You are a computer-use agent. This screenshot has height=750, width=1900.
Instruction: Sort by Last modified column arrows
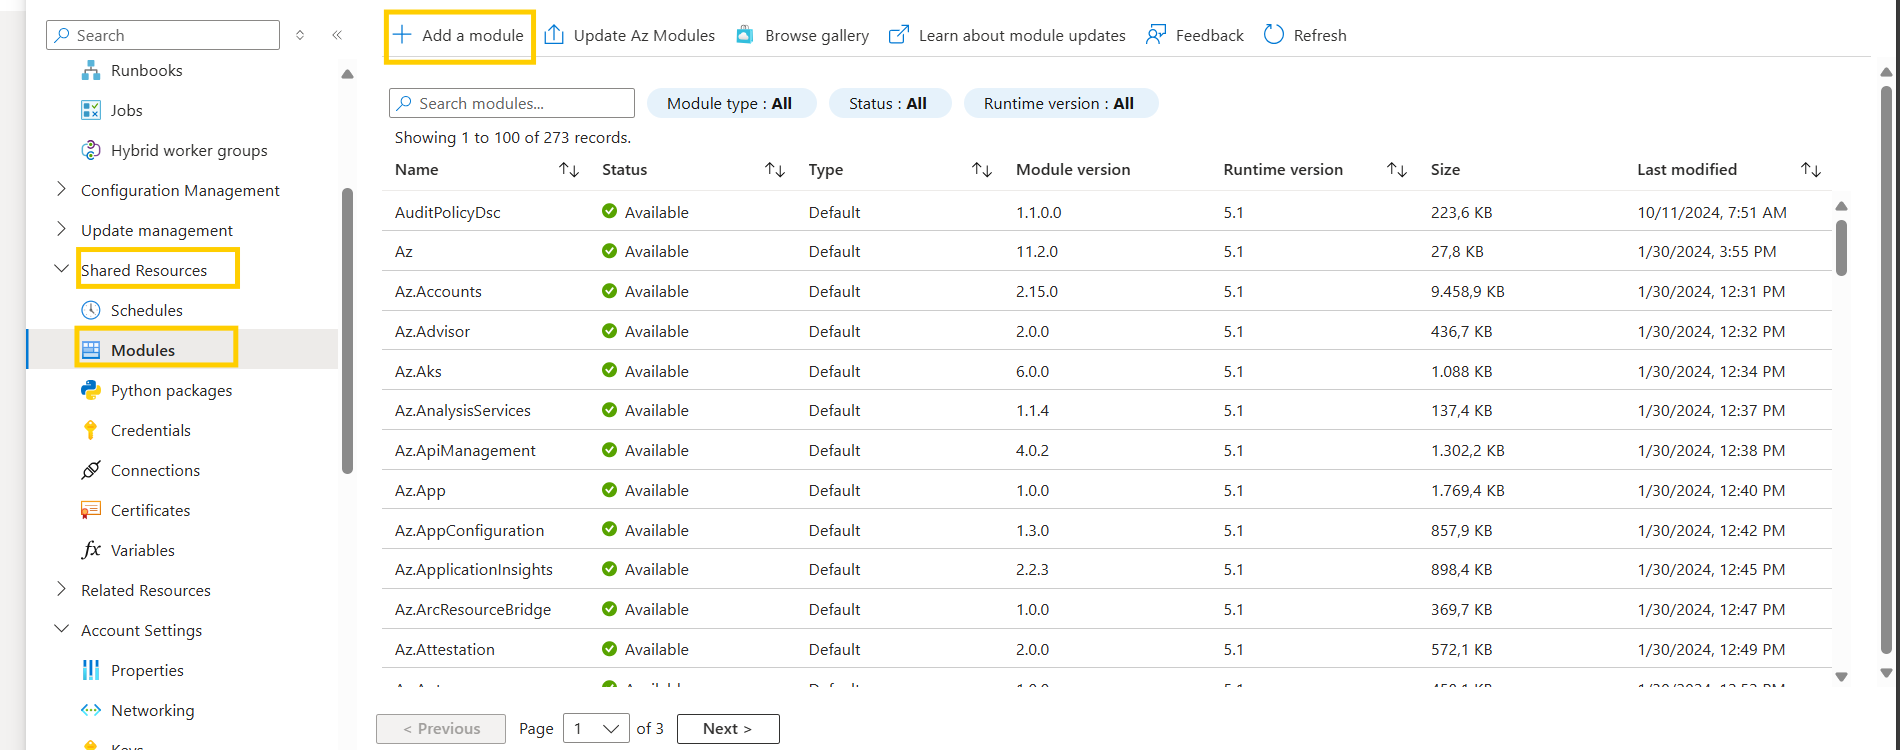1811,170
